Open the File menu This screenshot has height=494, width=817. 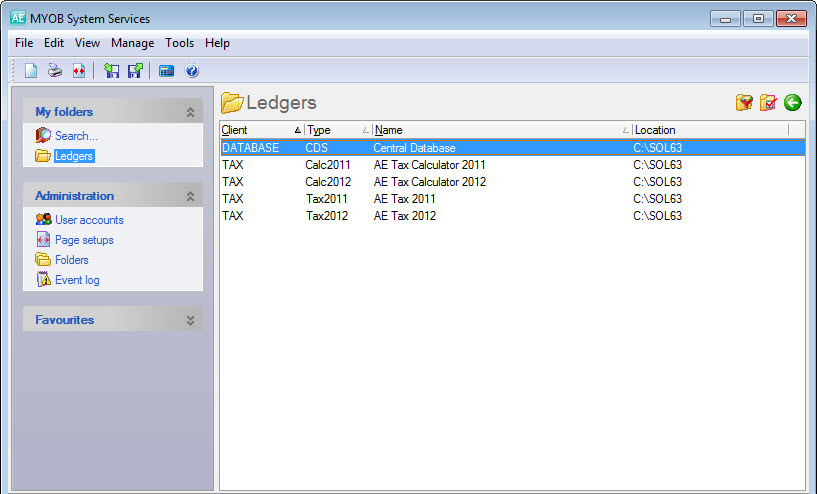24,43
